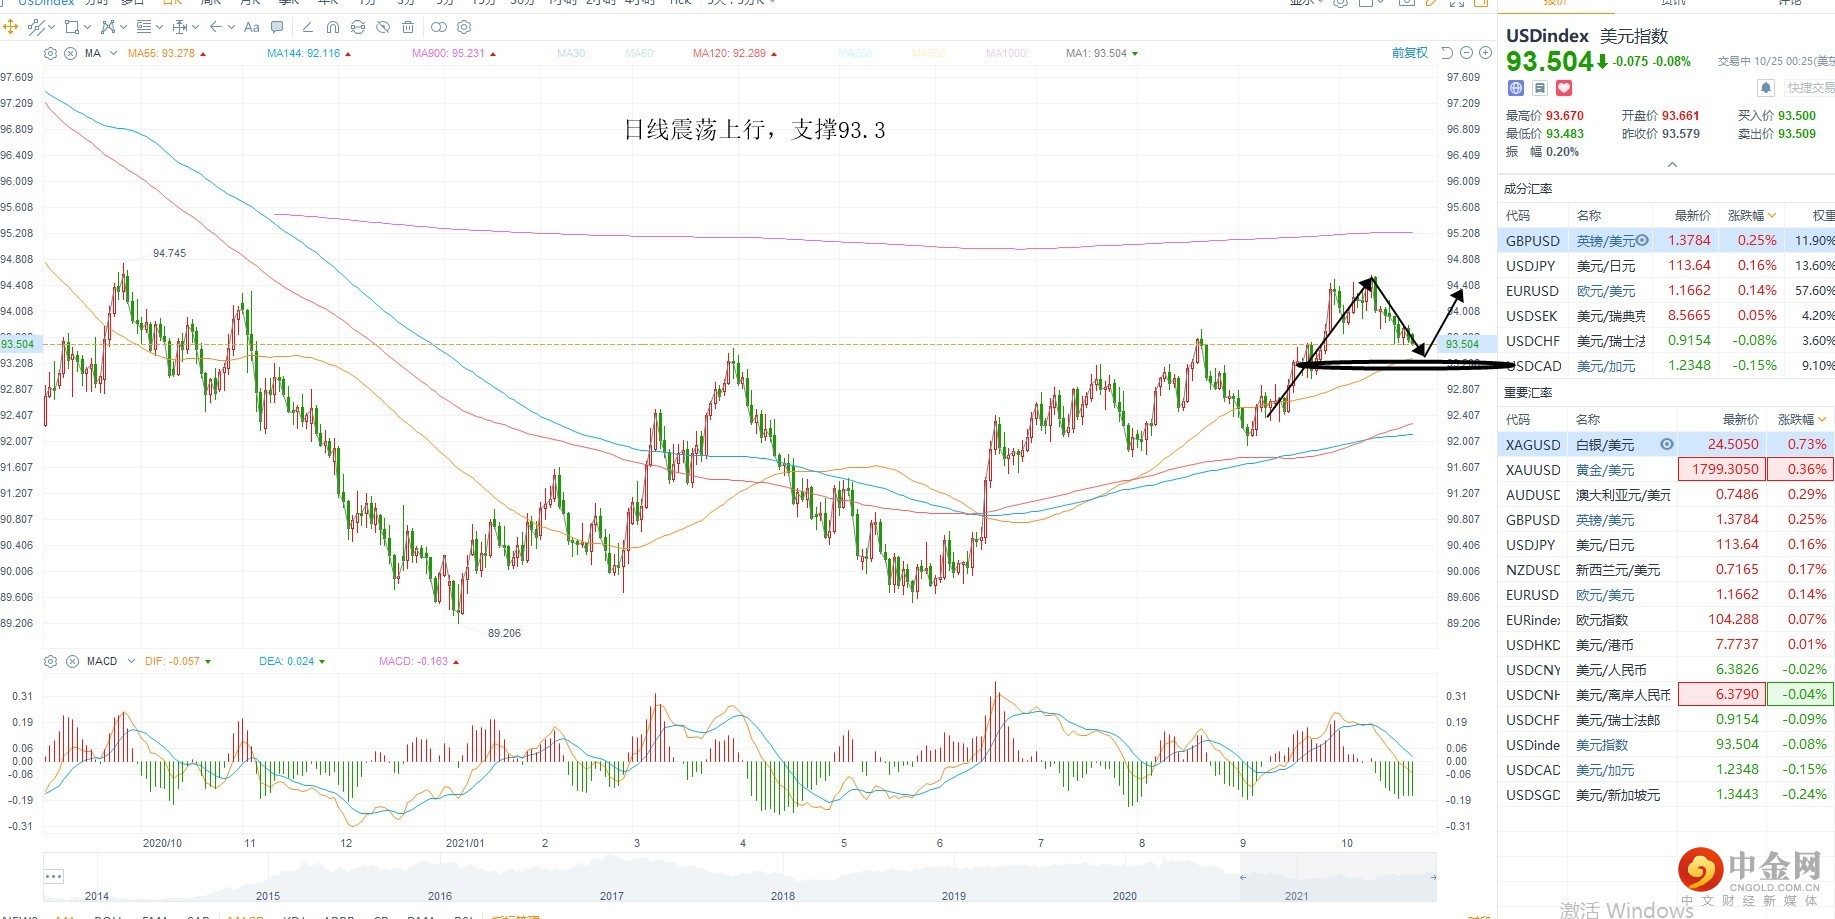The image size is (1835, 919).
Task: Toggle the red heart favorite icon
Action: (x=1564, y=88)
